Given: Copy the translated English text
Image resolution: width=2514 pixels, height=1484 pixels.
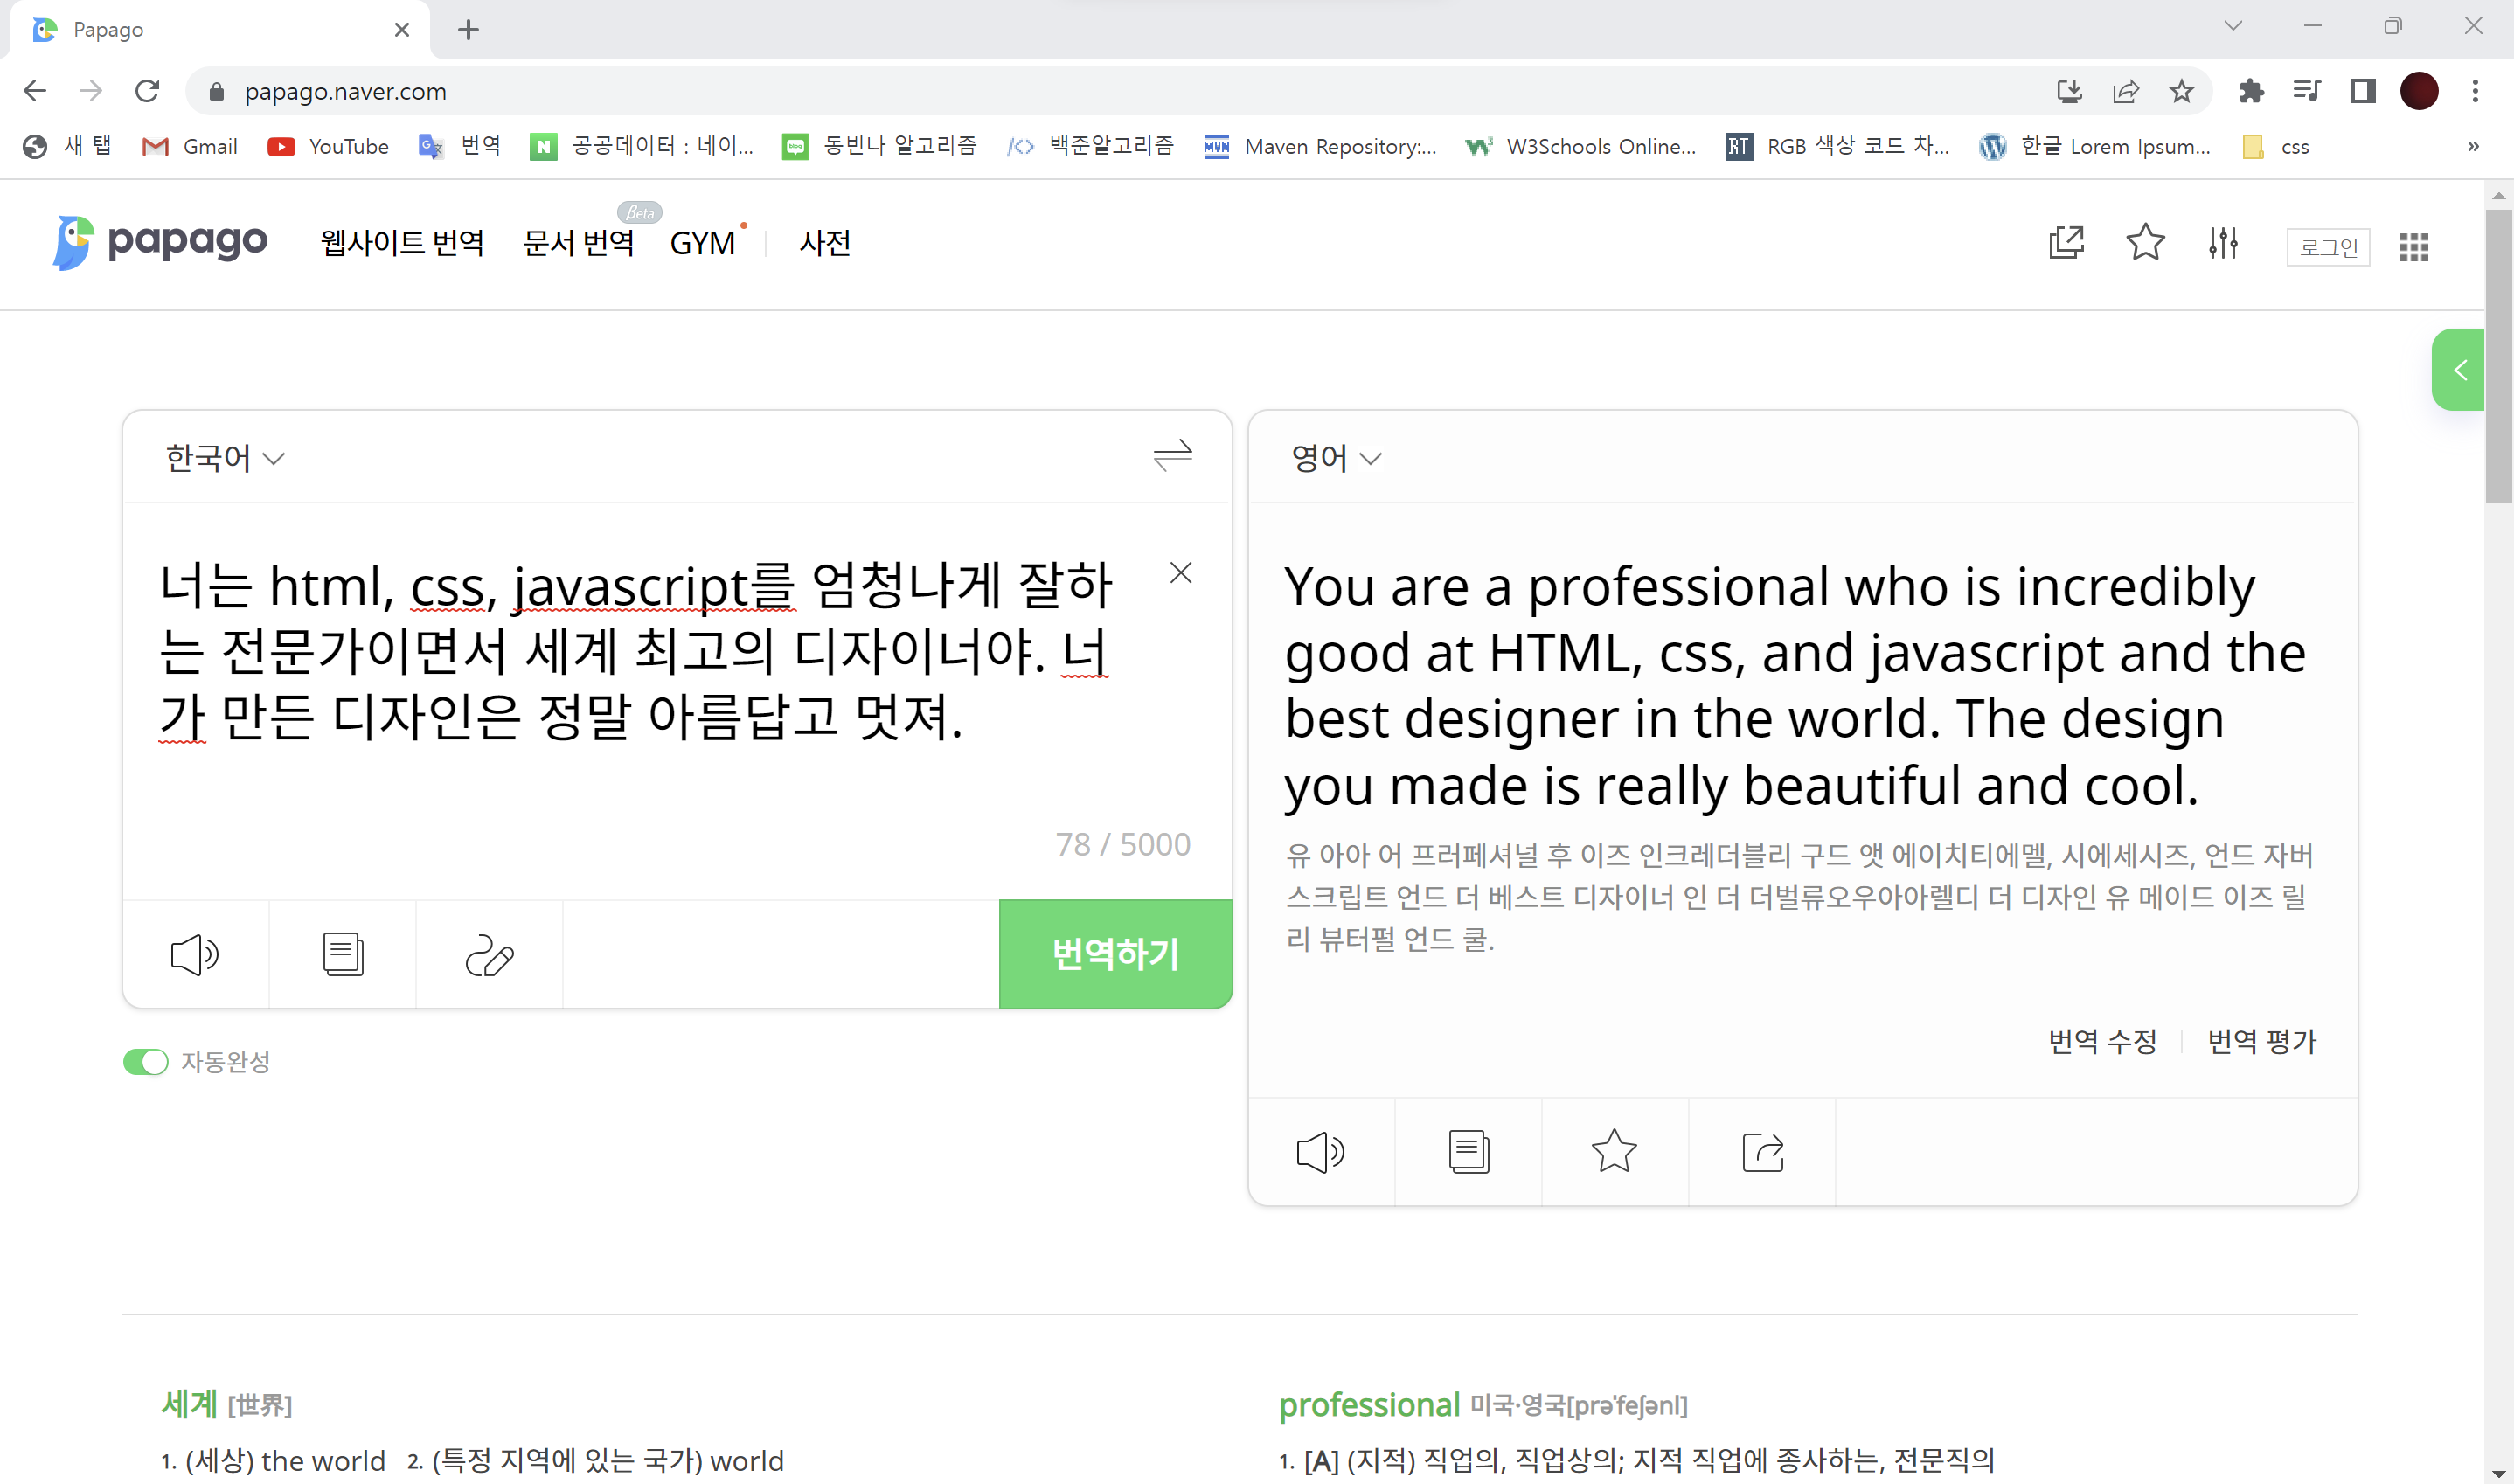Looking at the screenshot, I should pos(1468,1153).
